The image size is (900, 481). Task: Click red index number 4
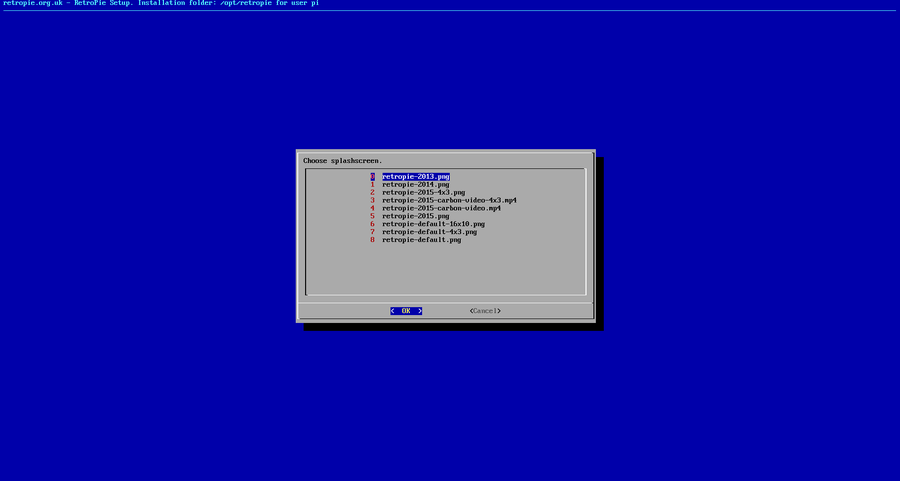[372, 208]
